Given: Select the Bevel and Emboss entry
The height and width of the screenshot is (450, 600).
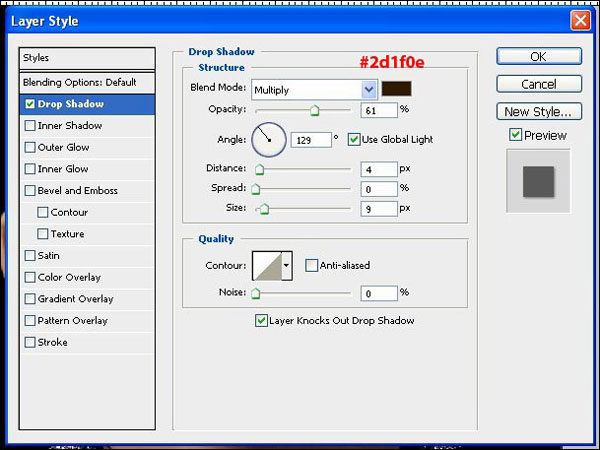Looking at the screenshot, I should point(77,191).
